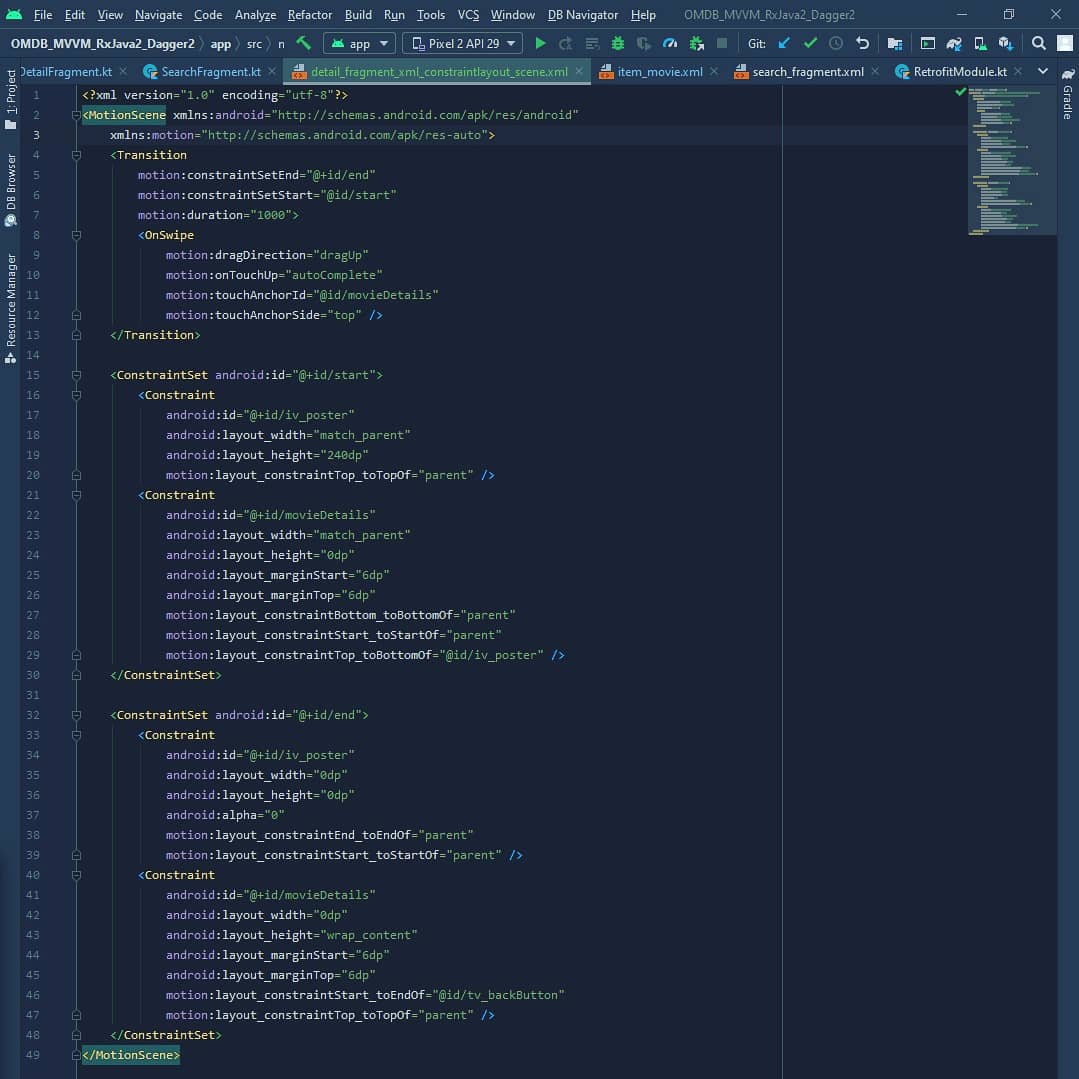Click the "dragUp" attribute value
1079x1079 pixels.
pyautogui.click(x=341, y=255)
